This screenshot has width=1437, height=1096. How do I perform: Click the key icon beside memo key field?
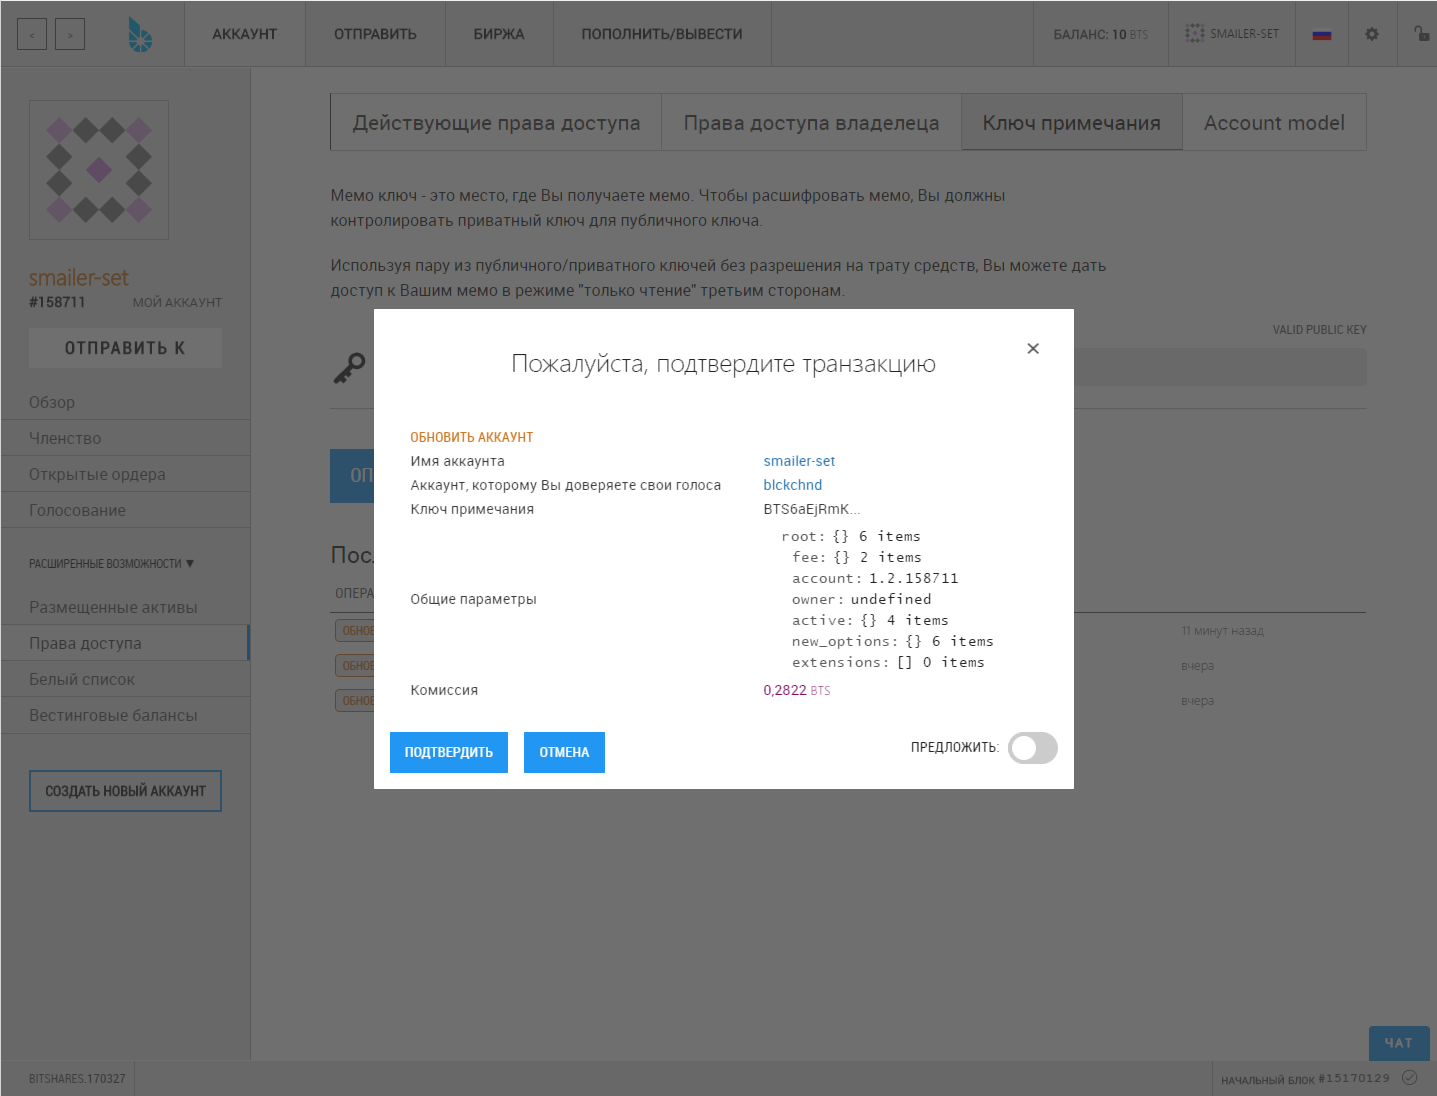coord(349,368)
